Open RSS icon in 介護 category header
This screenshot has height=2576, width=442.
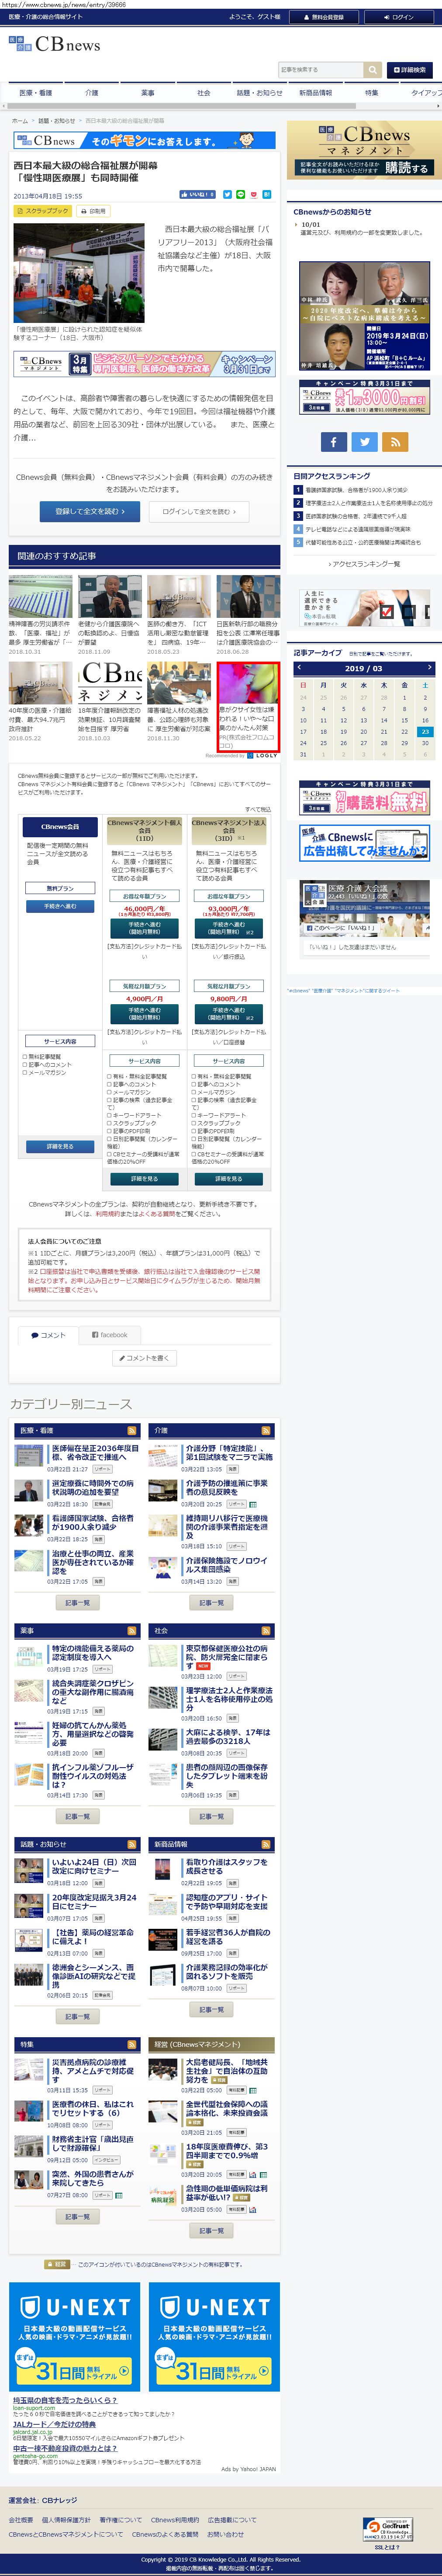[x=266, y=1431]
